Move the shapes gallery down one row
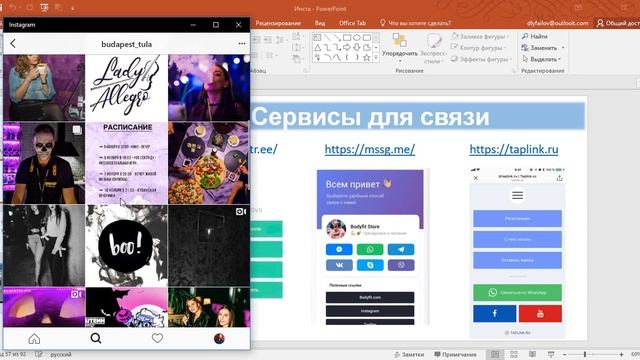Screen dimensions: 640x360 point(376,48)
